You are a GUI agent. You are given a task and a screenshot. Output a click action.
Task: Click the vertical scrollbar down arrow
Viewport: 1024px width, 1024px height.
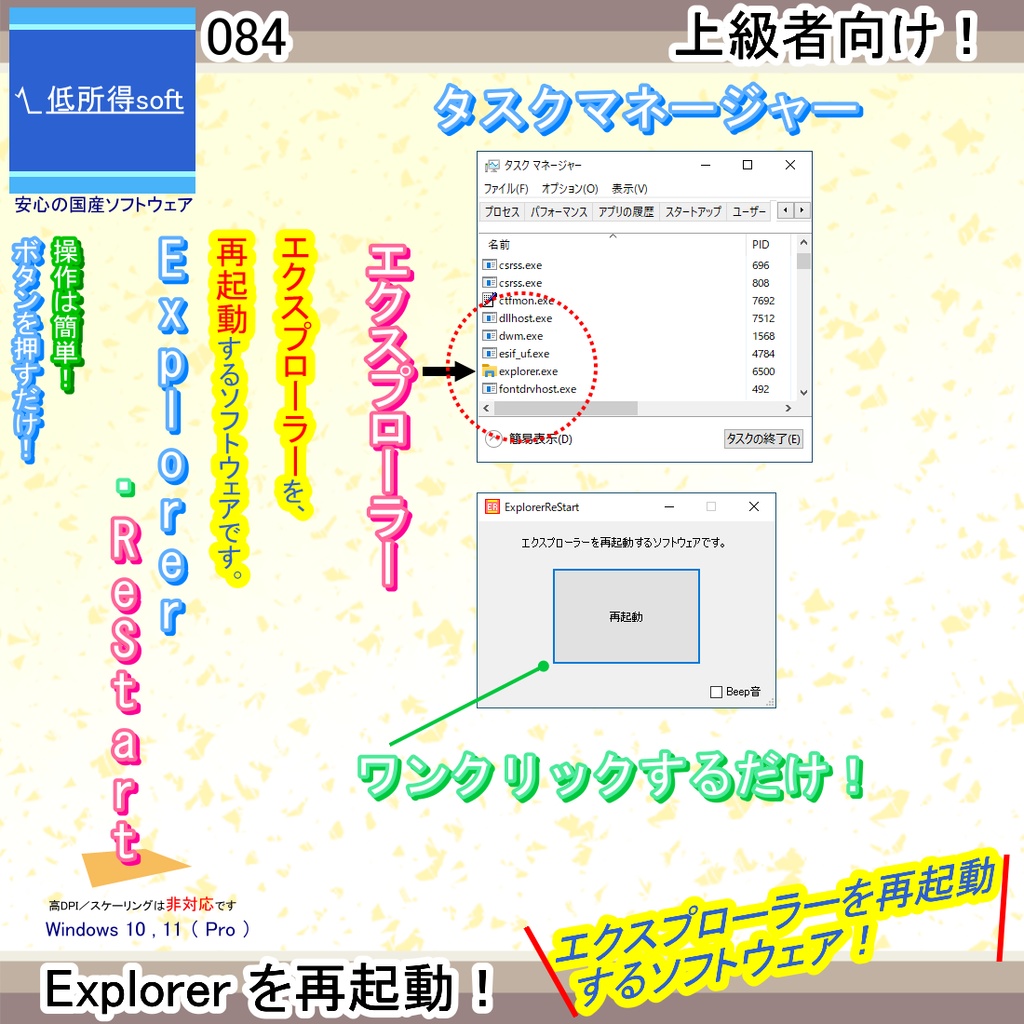pos(804,392)
